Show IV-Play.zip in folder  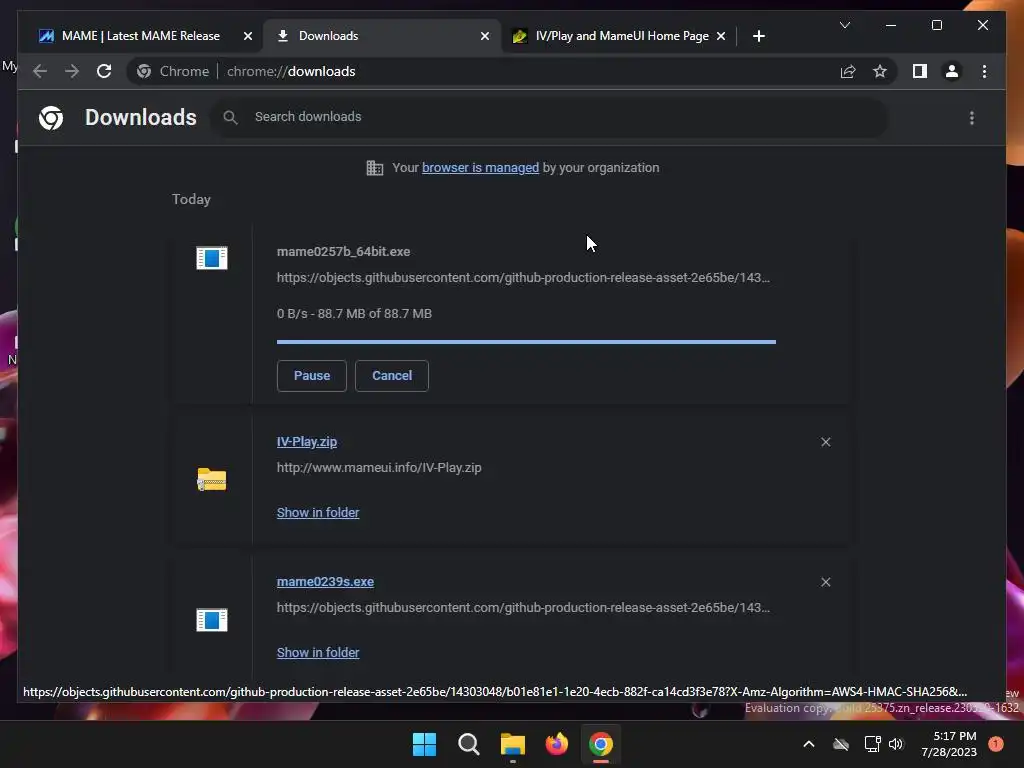tap(318, 513)
